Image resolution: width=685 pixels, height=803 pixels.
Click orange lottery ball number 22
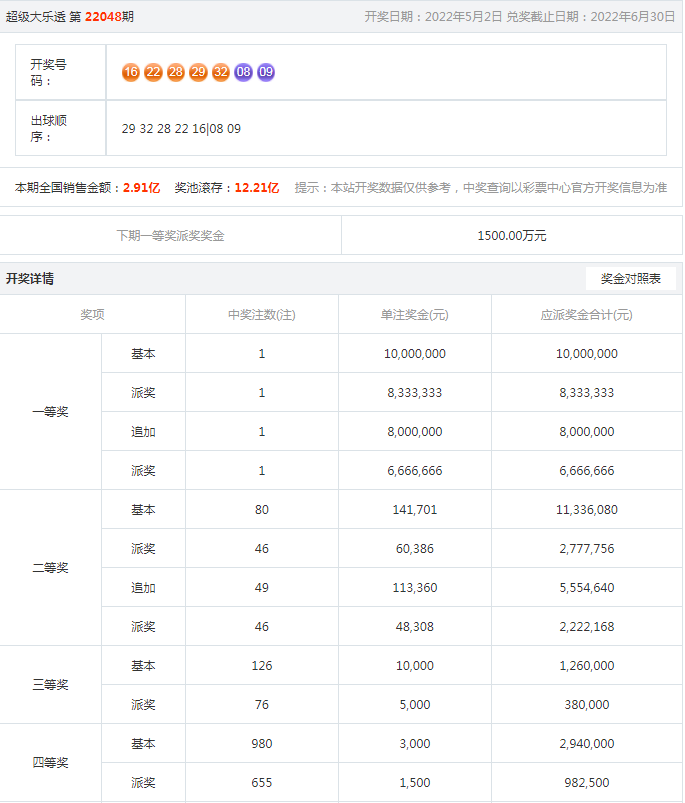click(x=153, y=72)
